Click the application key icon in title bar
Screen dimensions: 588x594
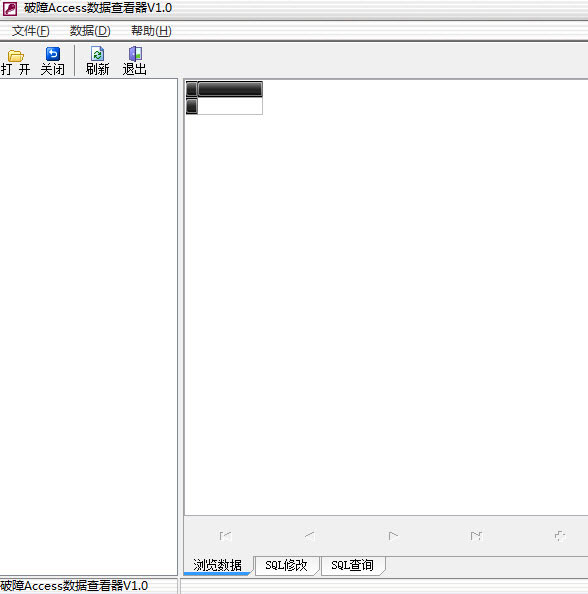[x=10, y=9]
